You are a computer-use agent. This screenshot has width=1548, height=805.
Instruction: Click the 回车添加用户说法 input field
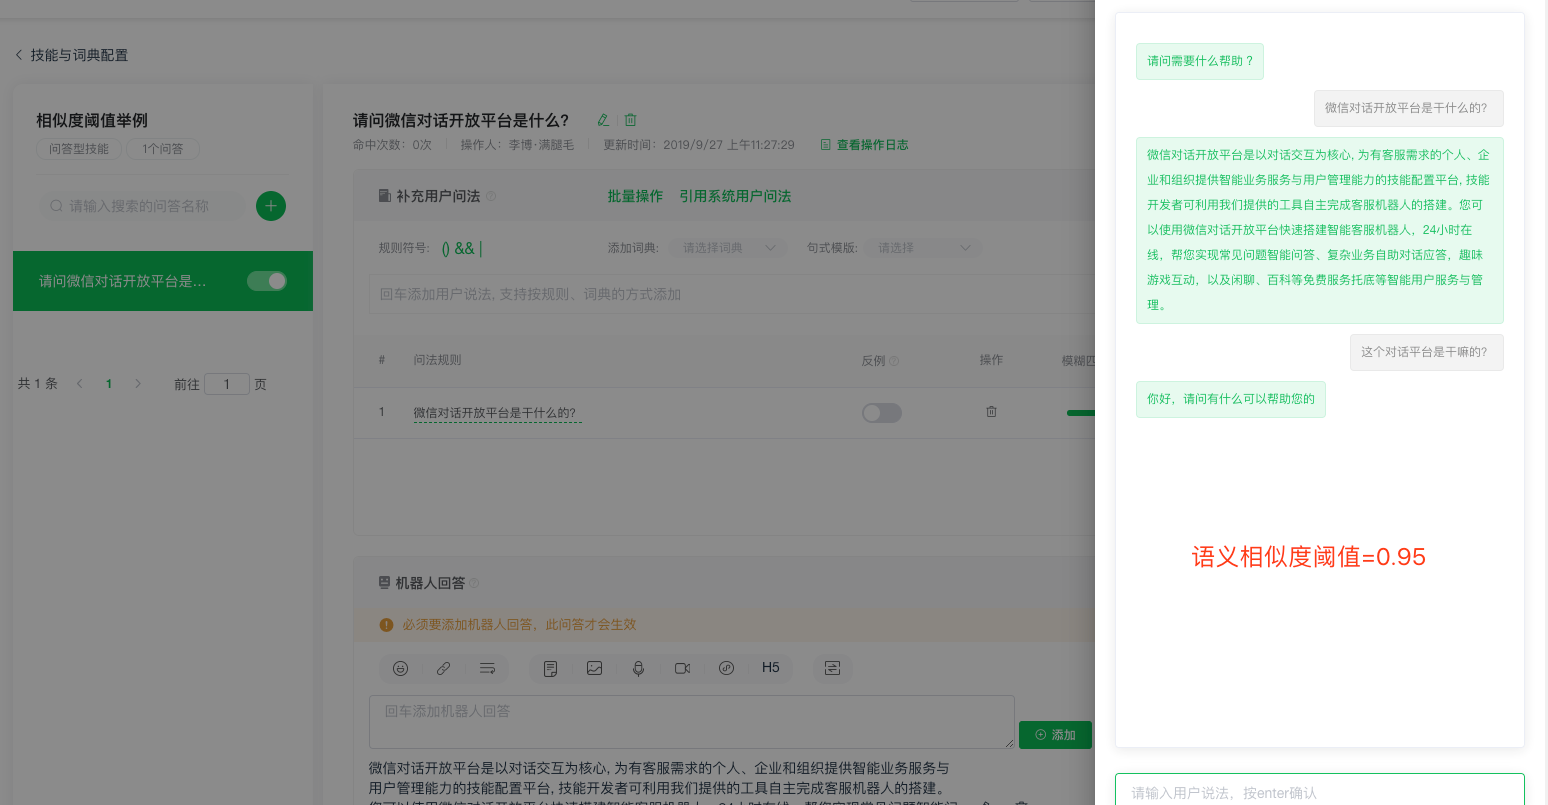(x=730, y=294)
